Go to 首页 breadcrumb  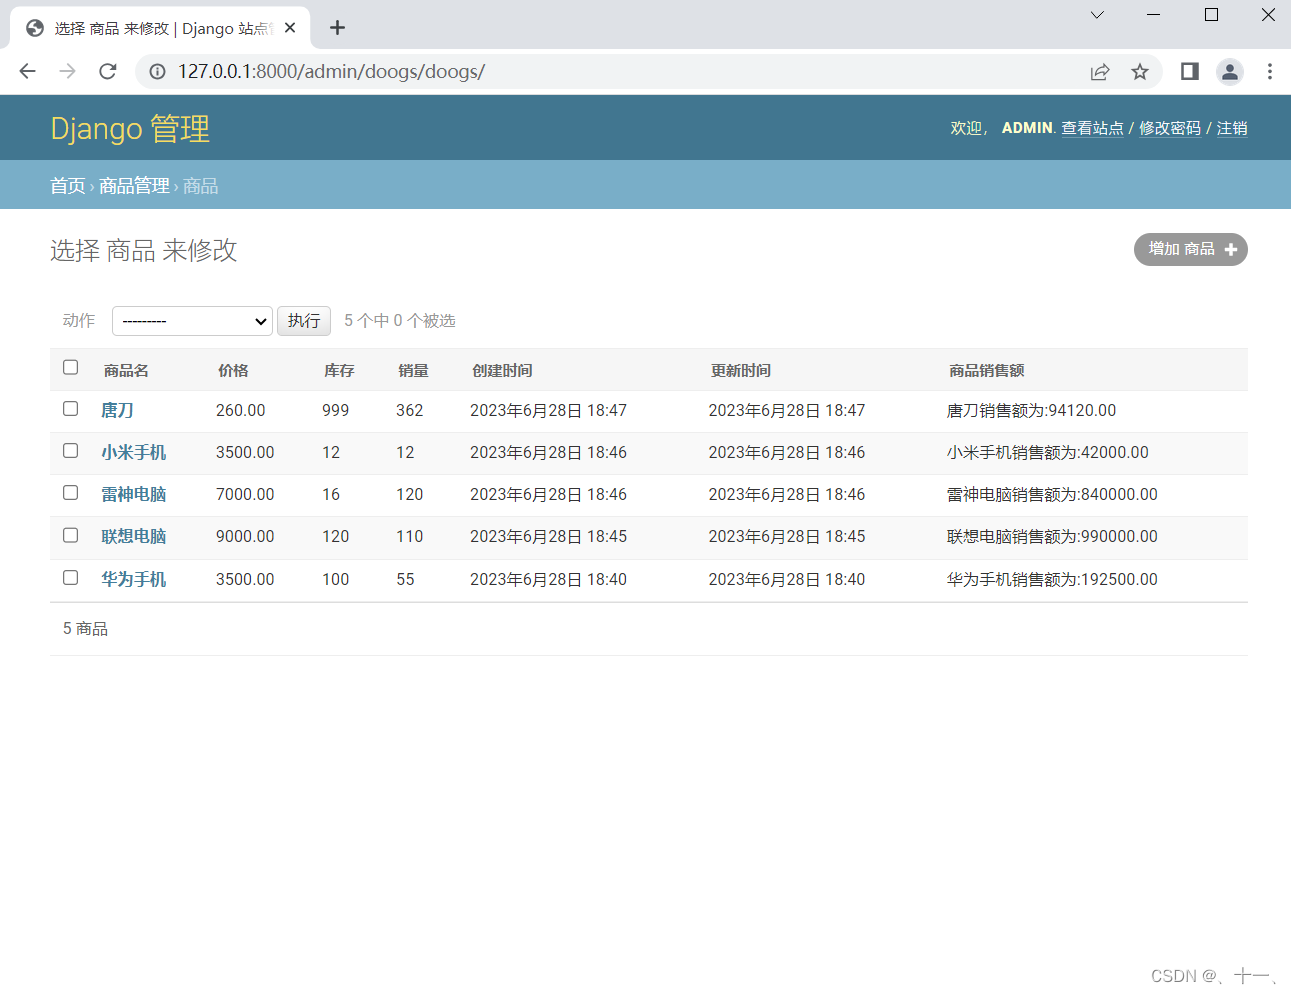[x=68, y=186]
